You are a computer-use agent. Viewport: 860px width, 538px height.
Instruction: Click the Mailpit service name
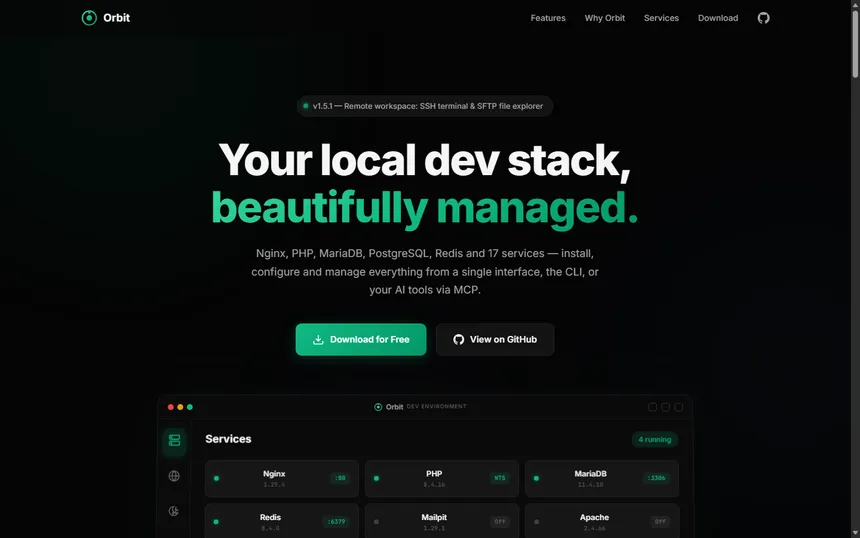(x=434, y=517)
